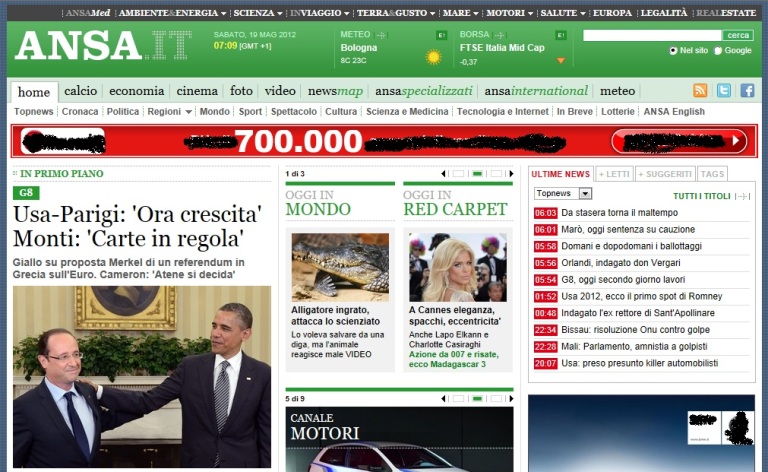Open the Topnews dropdown in Ultime News
768x472 pixels.
[563, 193]
